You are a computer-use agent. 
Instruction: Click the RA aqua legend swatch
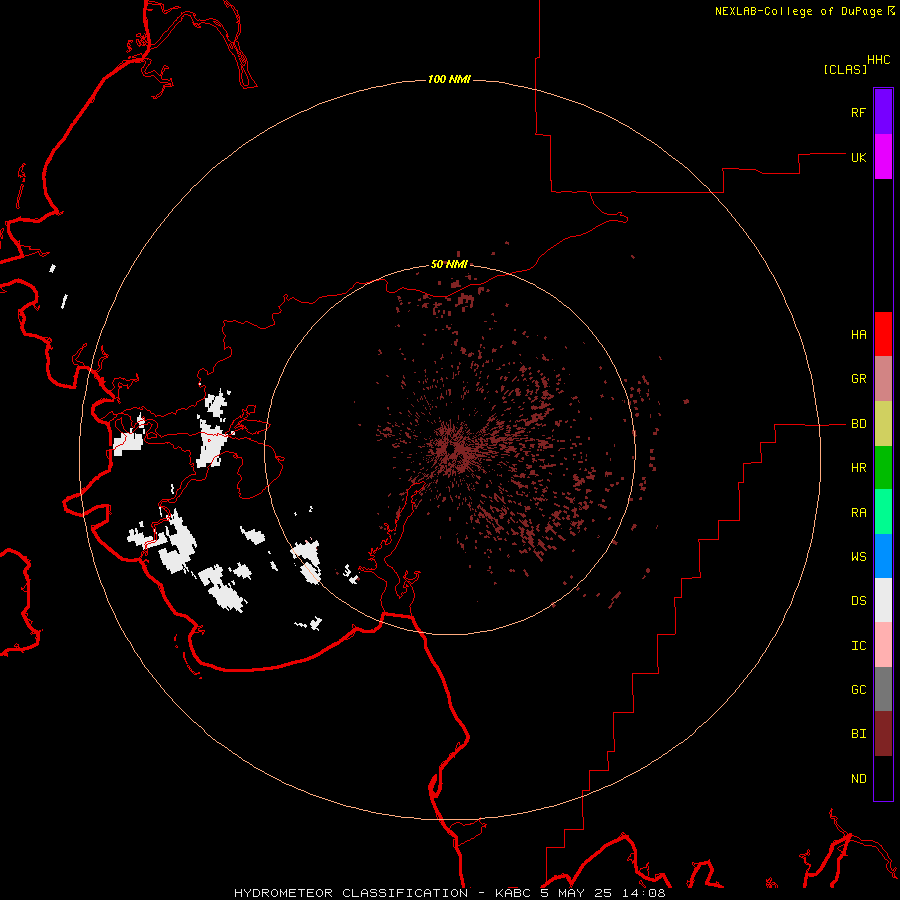tap(883, 512)
